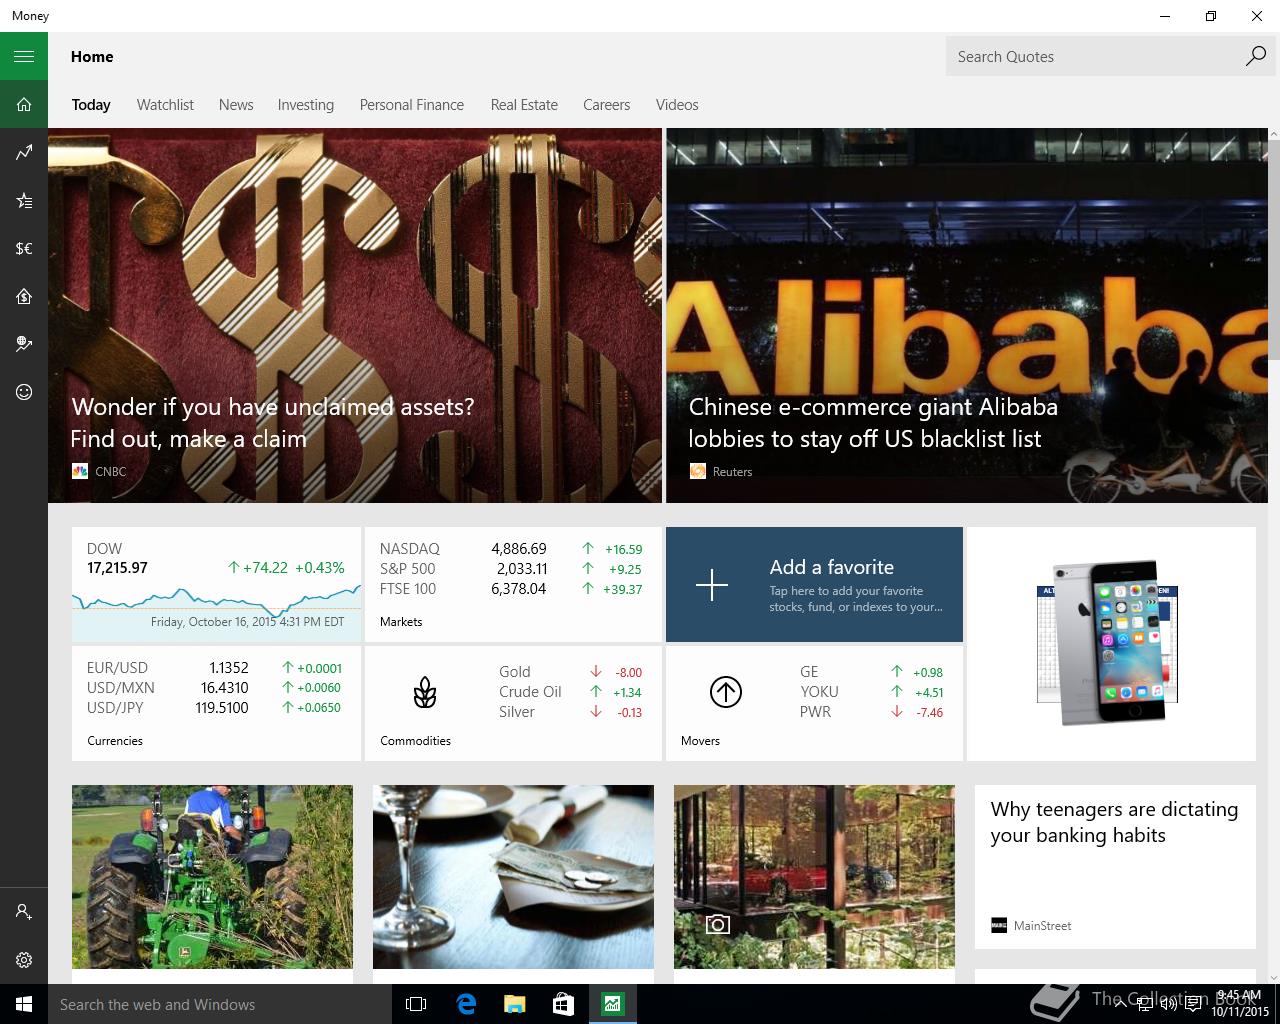1280x1024 pixels.
Task: Open Markets via the trending chart sidebar icon
Action: (x=24, y=152)
